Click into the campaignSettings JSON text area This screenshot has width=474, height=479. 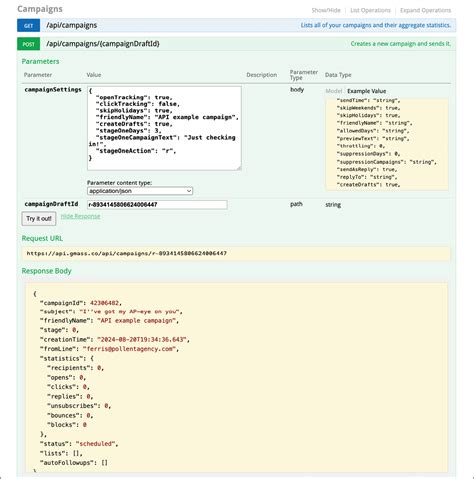point(164,128)
